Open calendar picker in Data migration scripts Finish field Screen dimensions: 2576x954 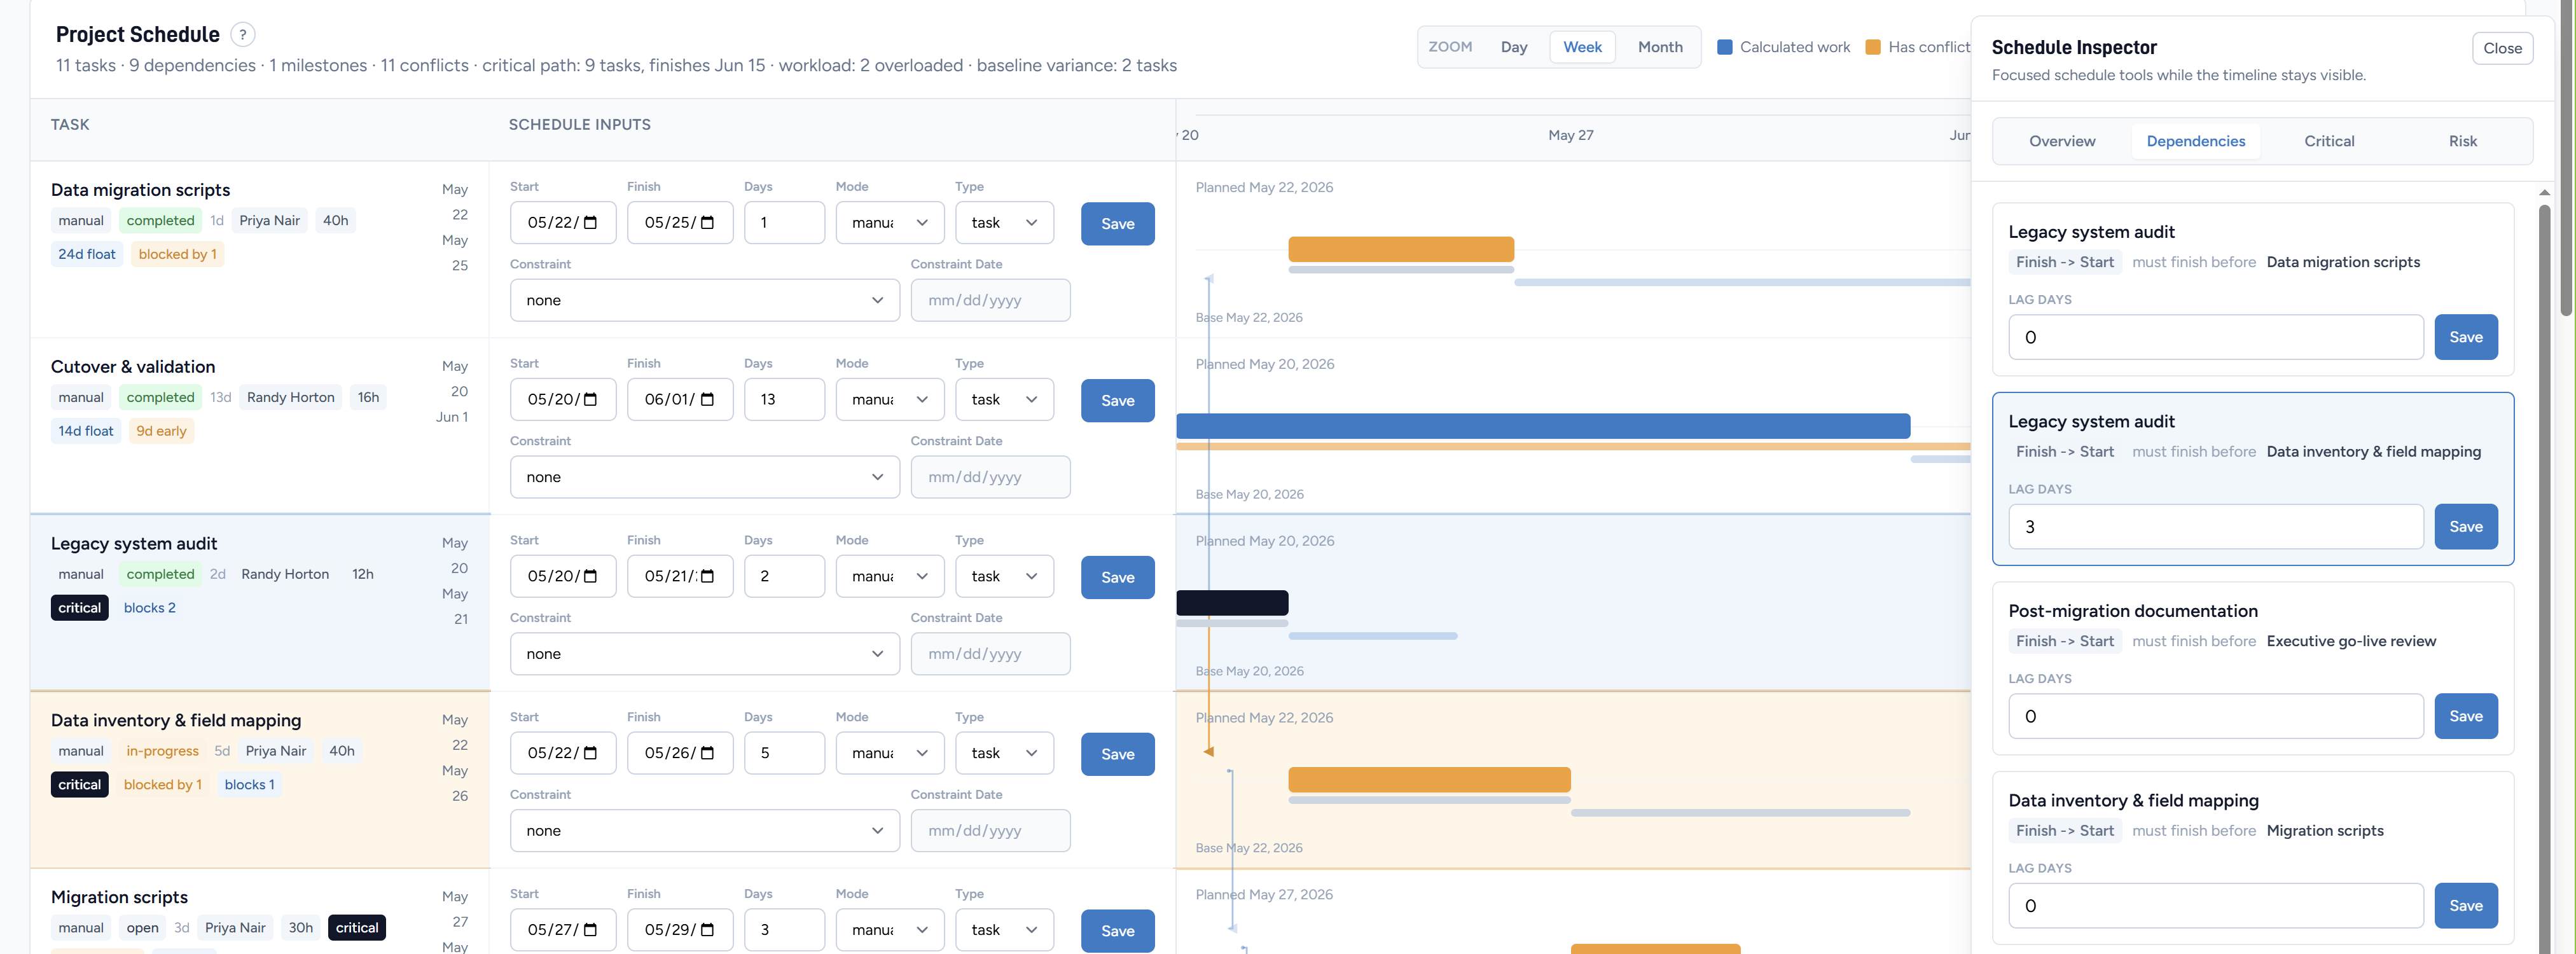coord(707,223)
